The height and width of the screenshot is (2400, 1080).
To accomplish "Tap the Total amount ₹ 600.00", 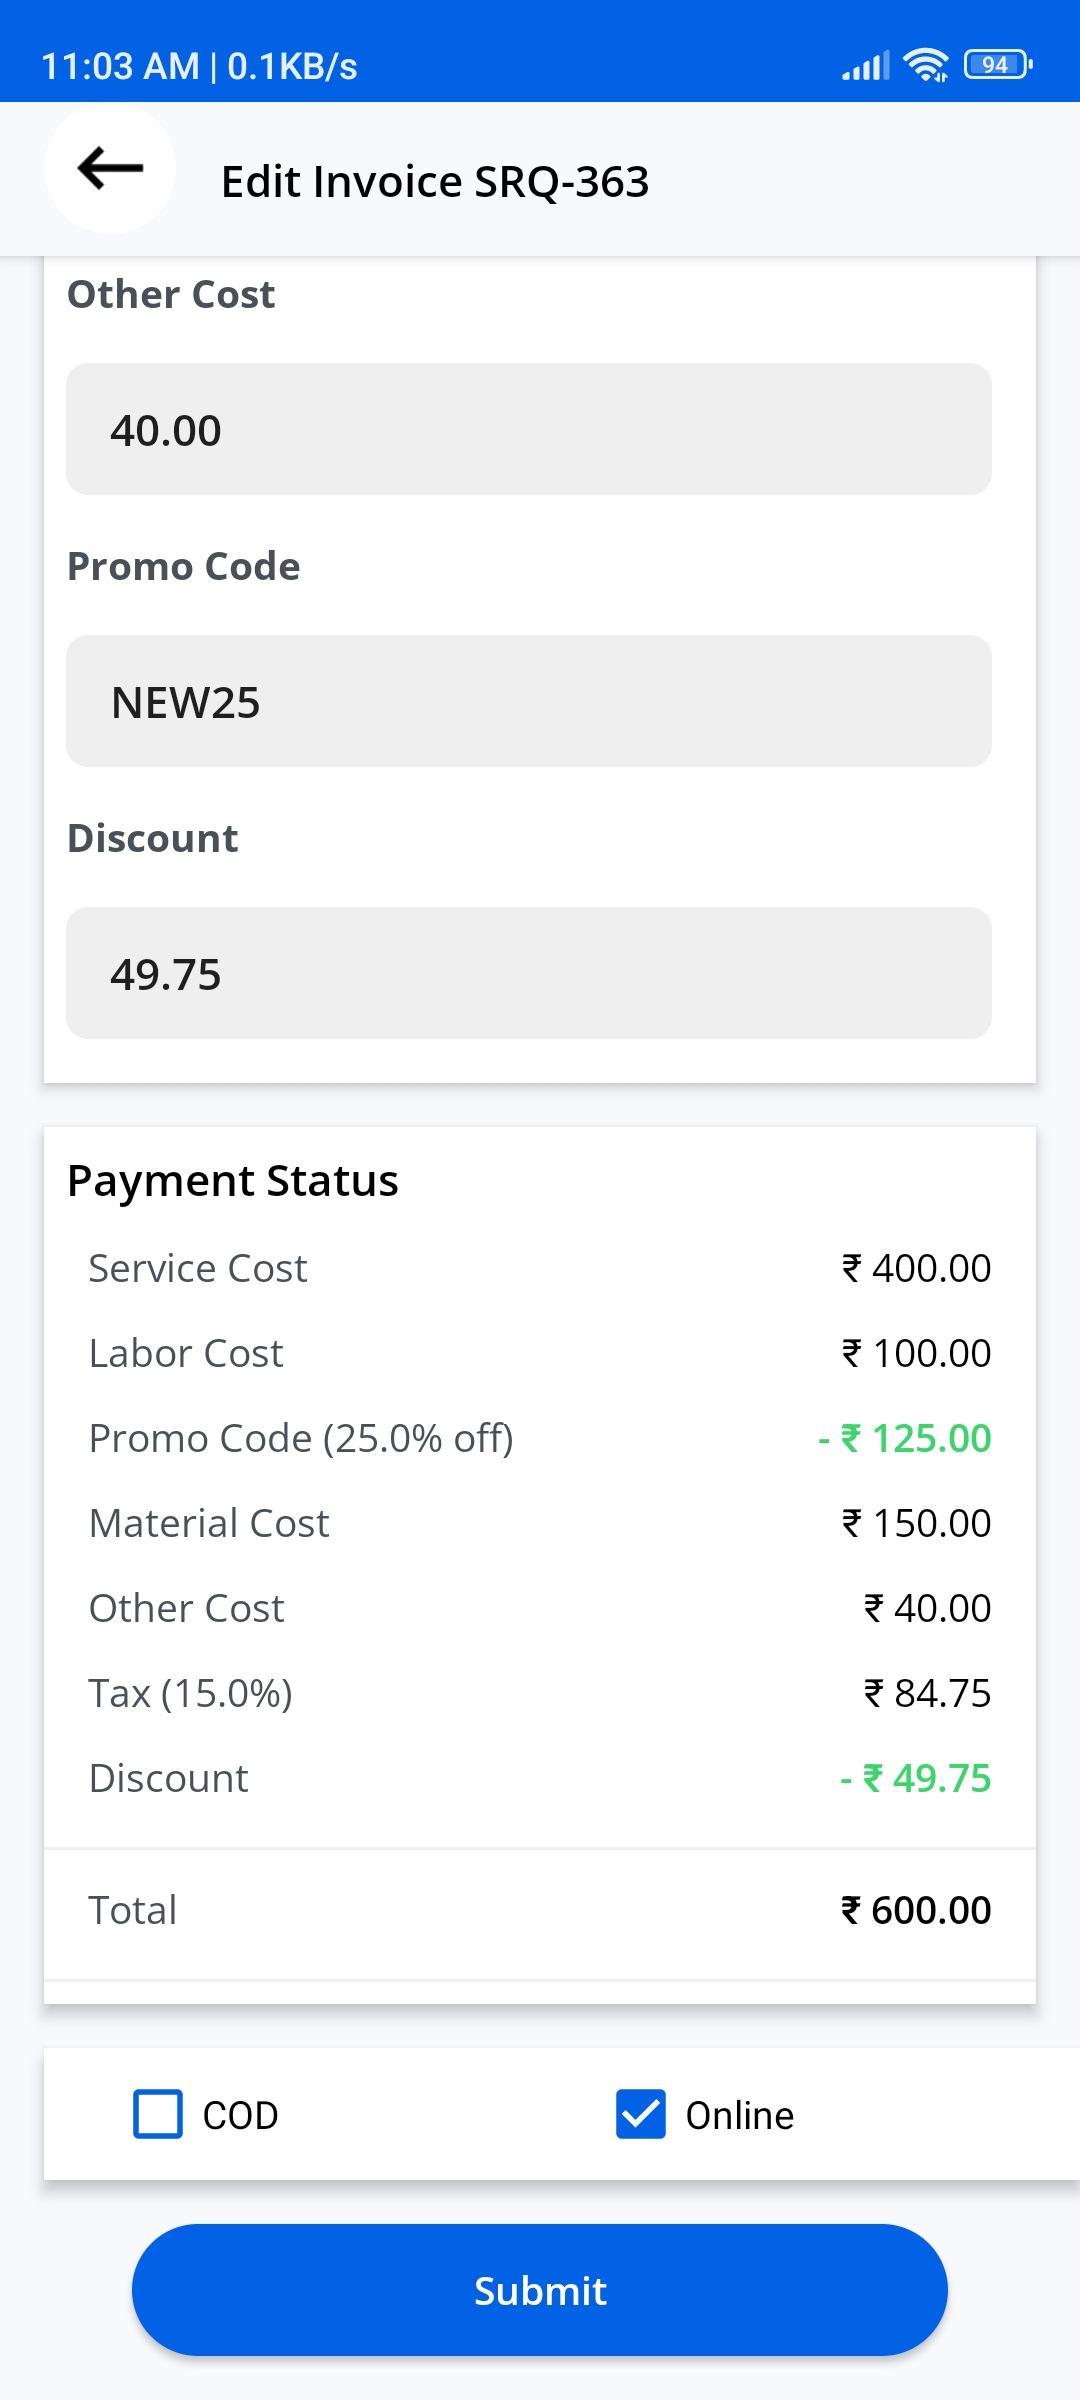I will 915,1910.
